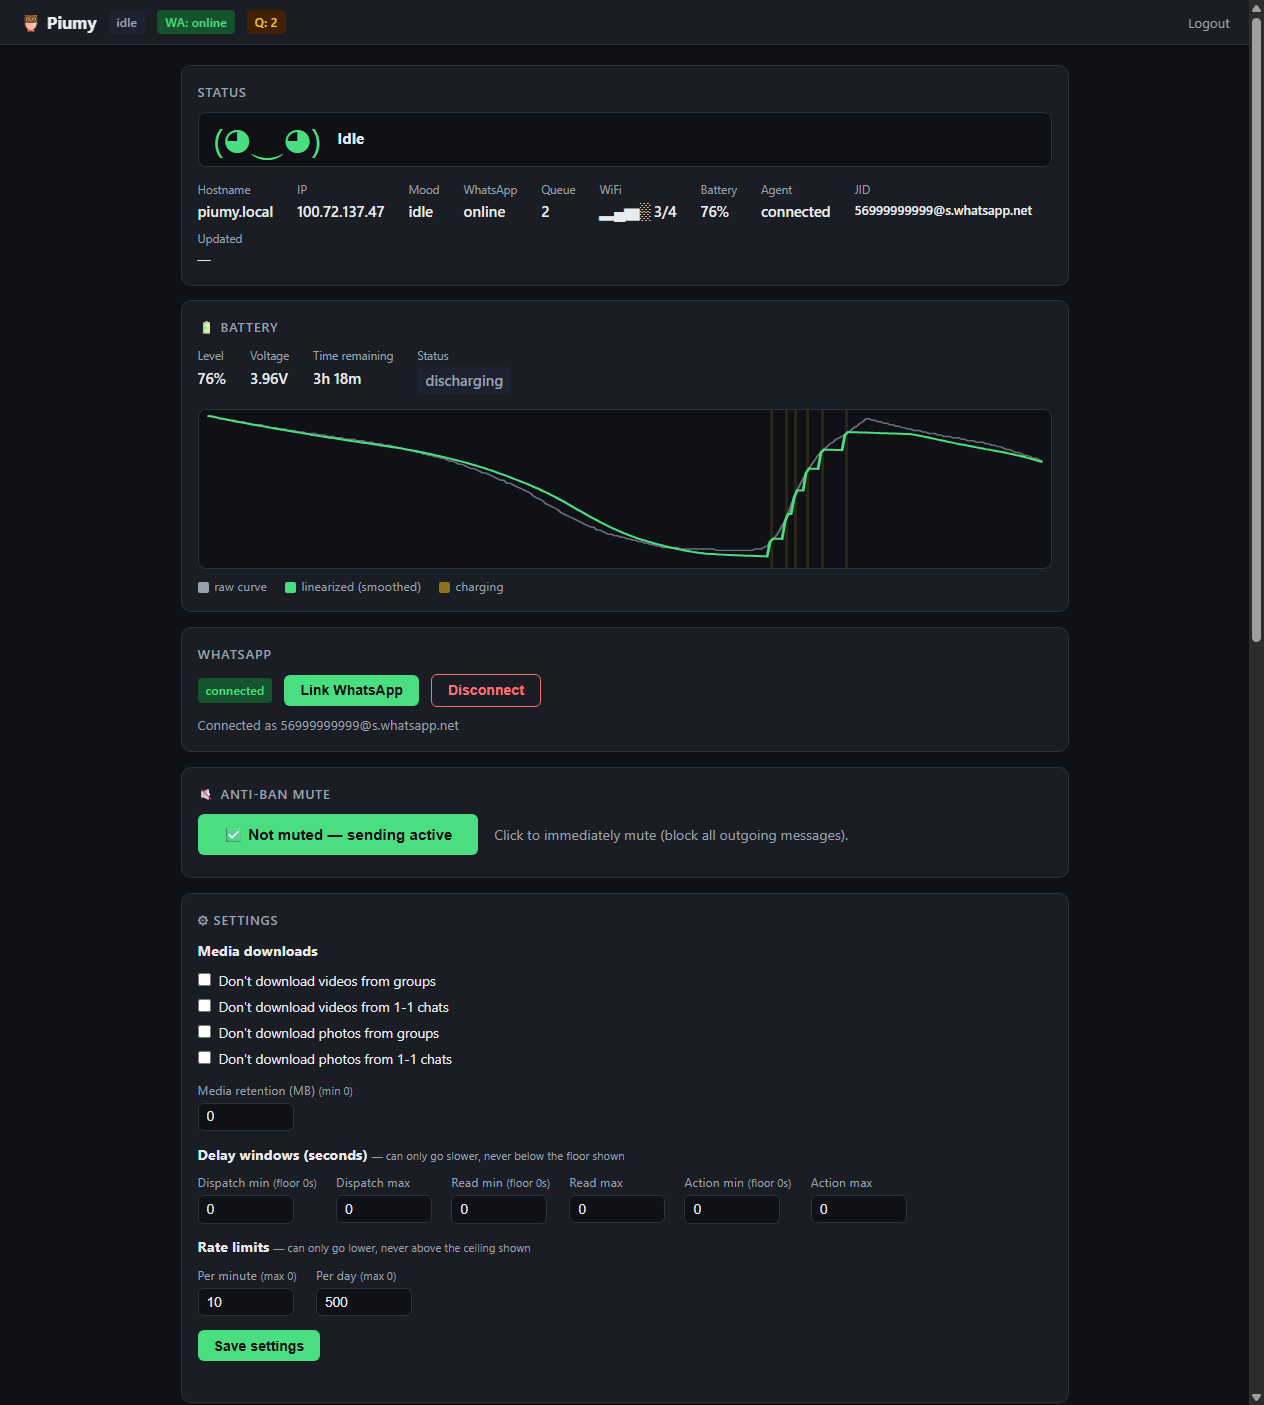Click the scrollbar up arrow

pyautogui.click(x=1256, y=7)
